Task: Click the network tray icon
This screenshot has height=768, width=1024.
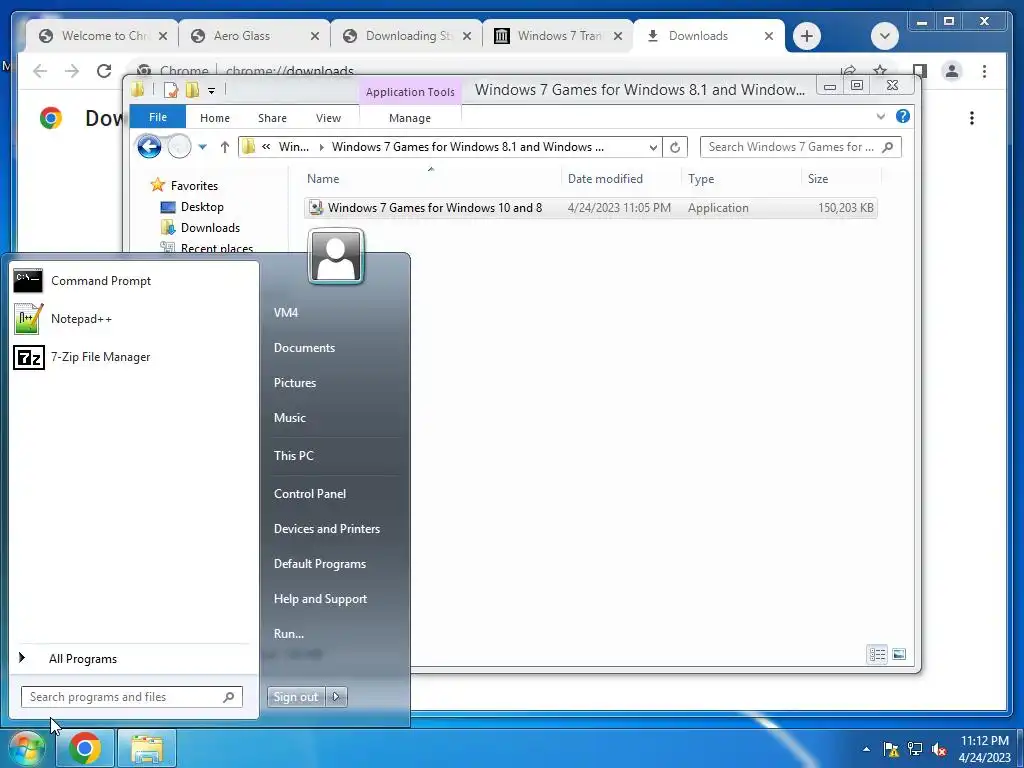Action: [915, 749]
